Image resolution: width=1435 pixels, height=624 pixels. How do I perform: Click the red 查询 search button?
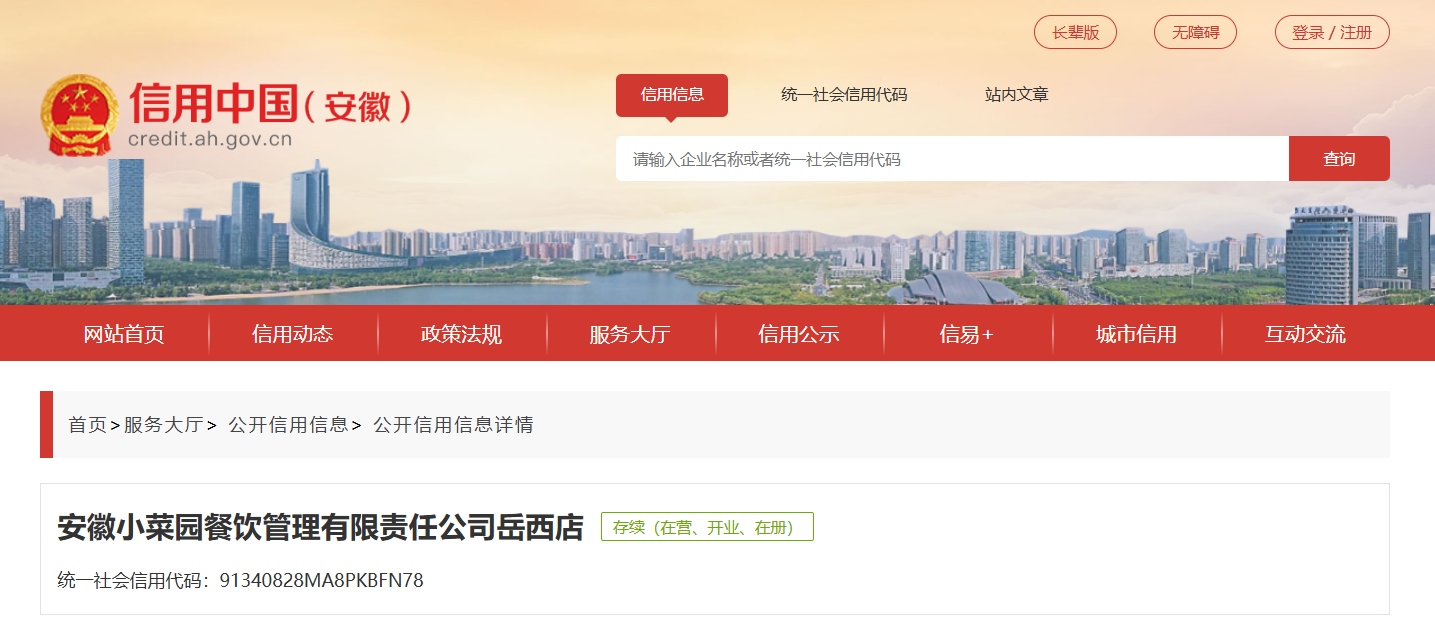coord(1339,159)
